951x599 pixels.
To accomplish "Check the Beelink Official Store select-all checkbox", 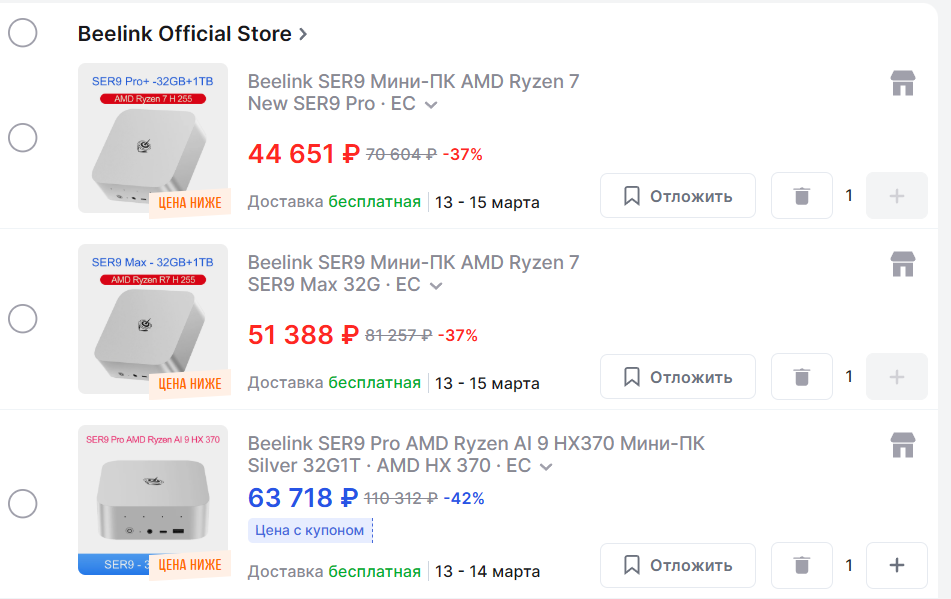I will click(x=22, y=32).
